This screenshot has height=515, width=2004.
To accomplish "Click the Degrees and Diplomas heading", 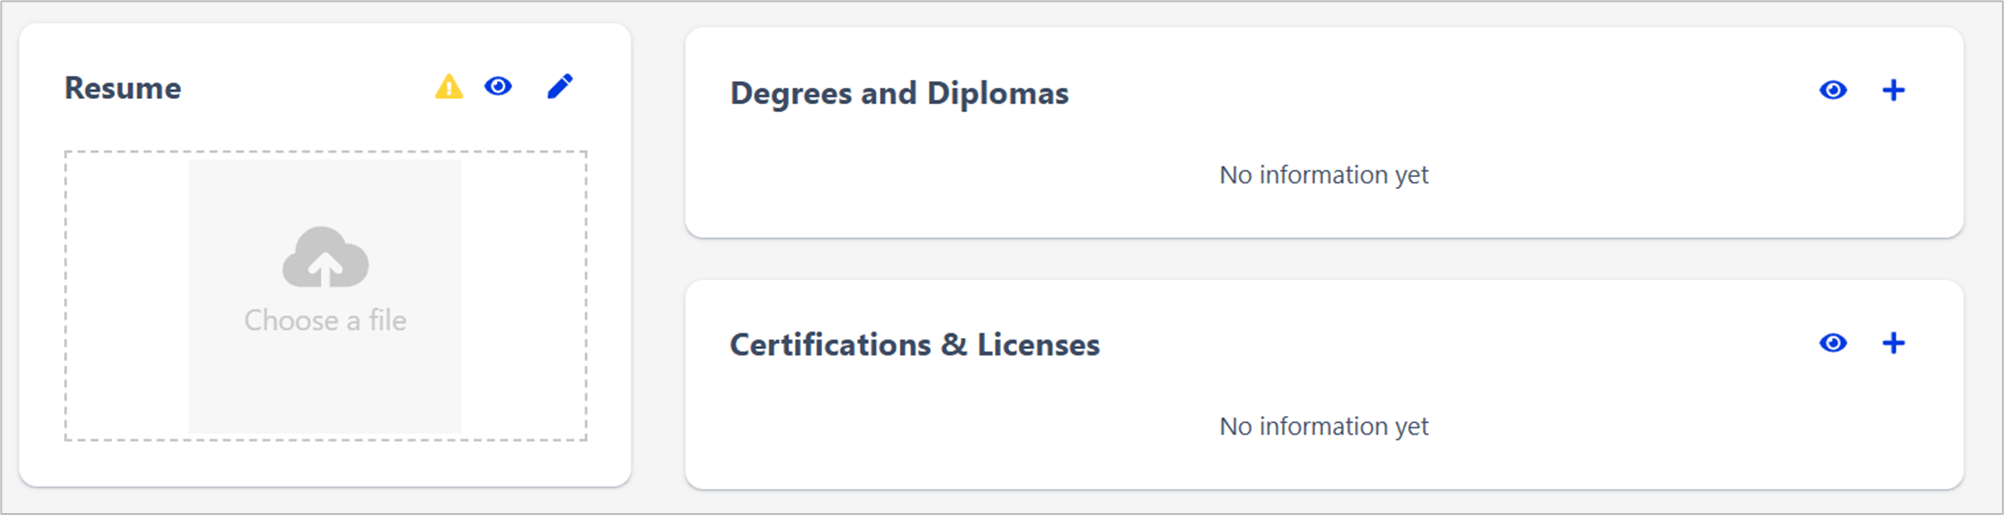I will (x=899, y=93).
